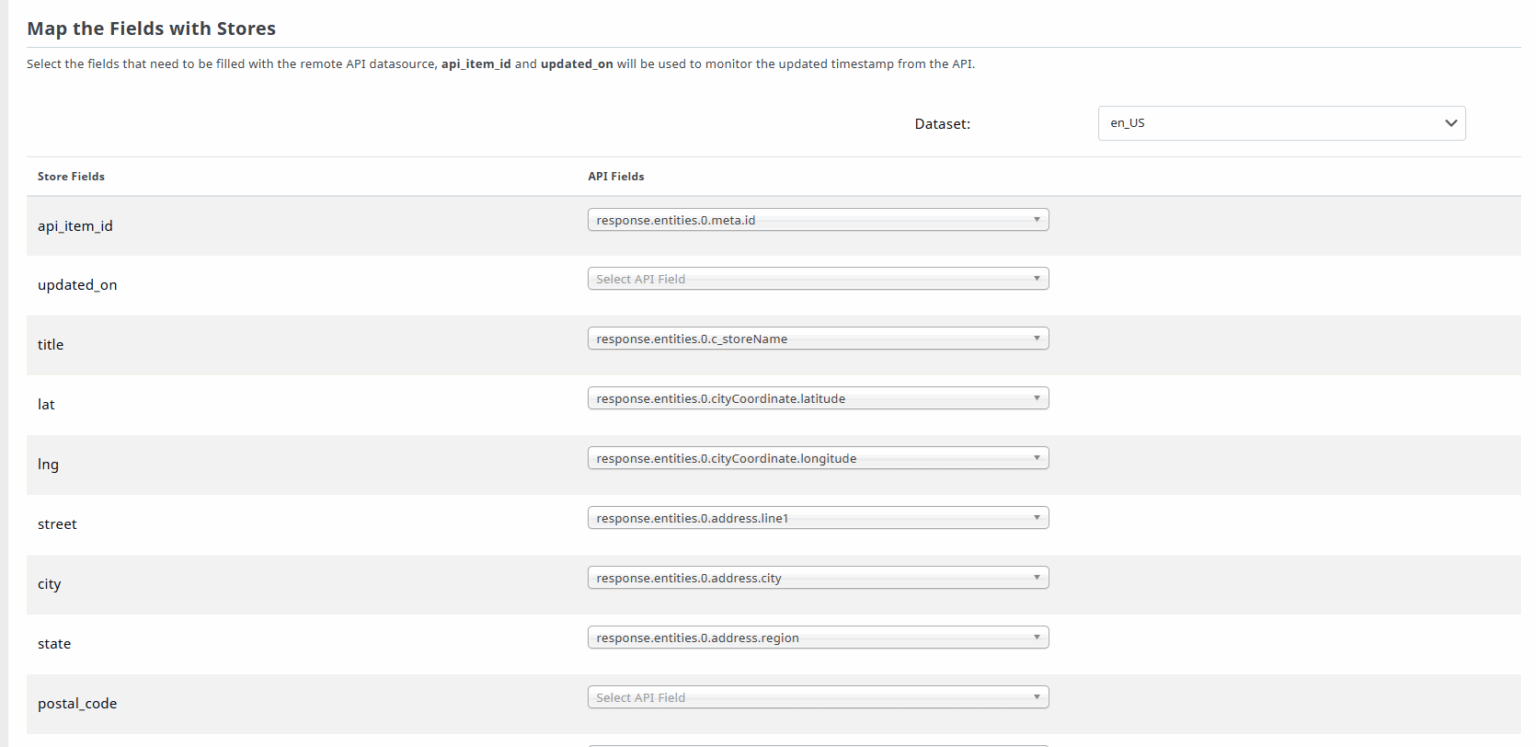Click the state row label
The width and height of the screenshot is (1536, 747).
[x=54, y=644]
